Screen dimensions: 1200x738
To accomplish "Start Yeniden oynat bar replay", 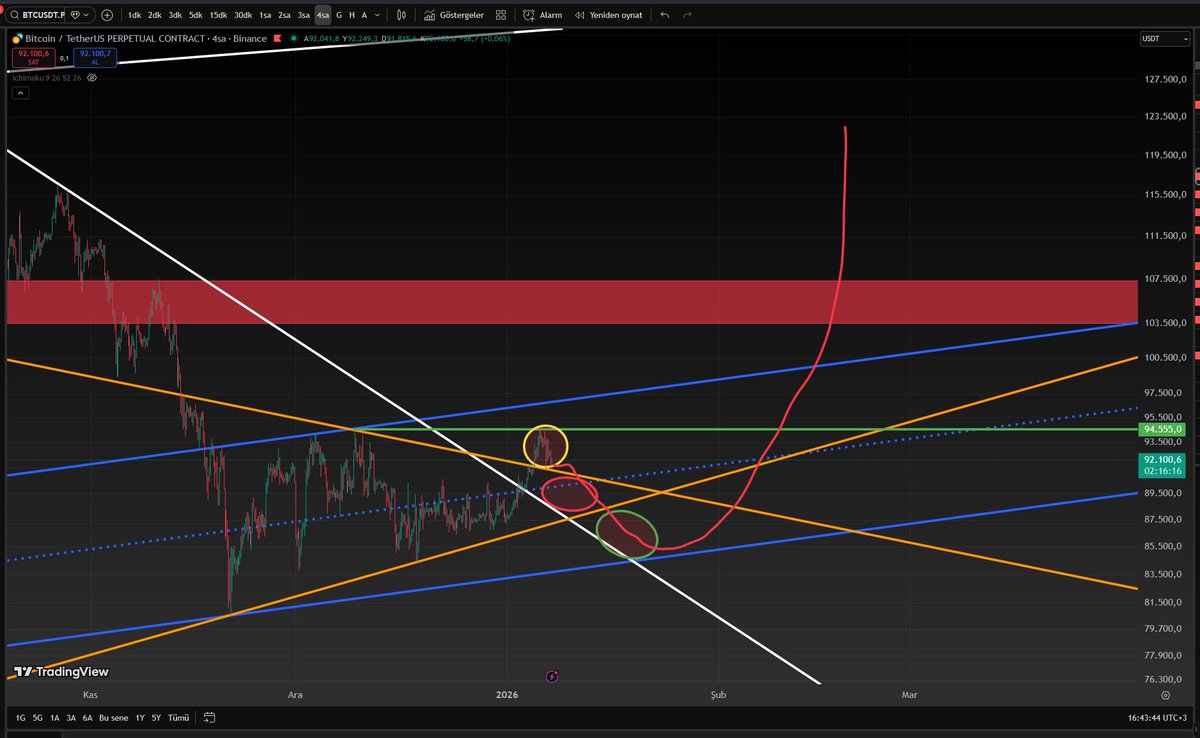I will point(608,15).
